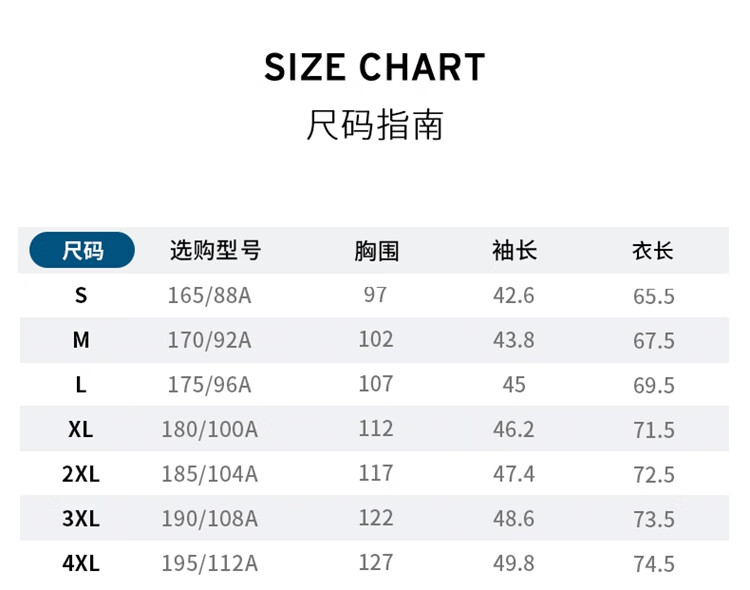Click the SIZE CHART title text
Screen dimensions: 750x590
point(375,67)
